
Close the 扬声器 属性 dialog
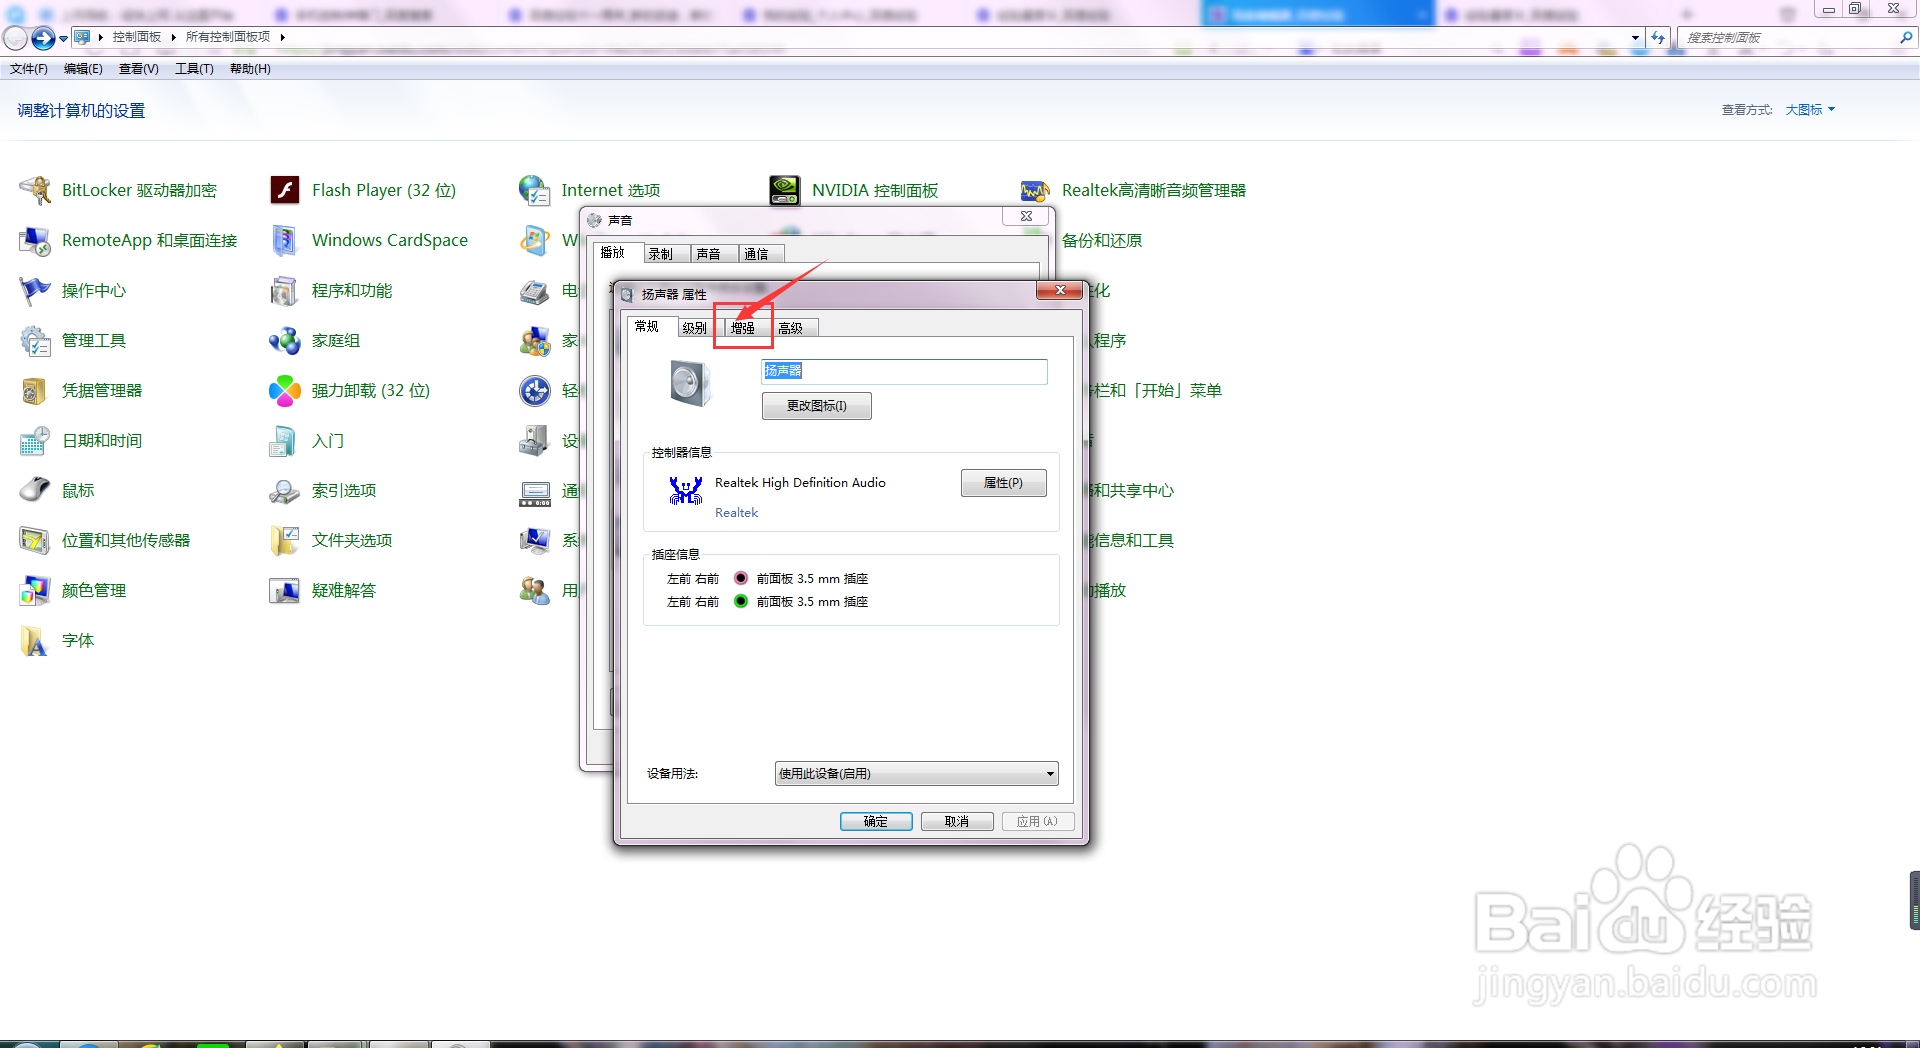point(1059,291)
